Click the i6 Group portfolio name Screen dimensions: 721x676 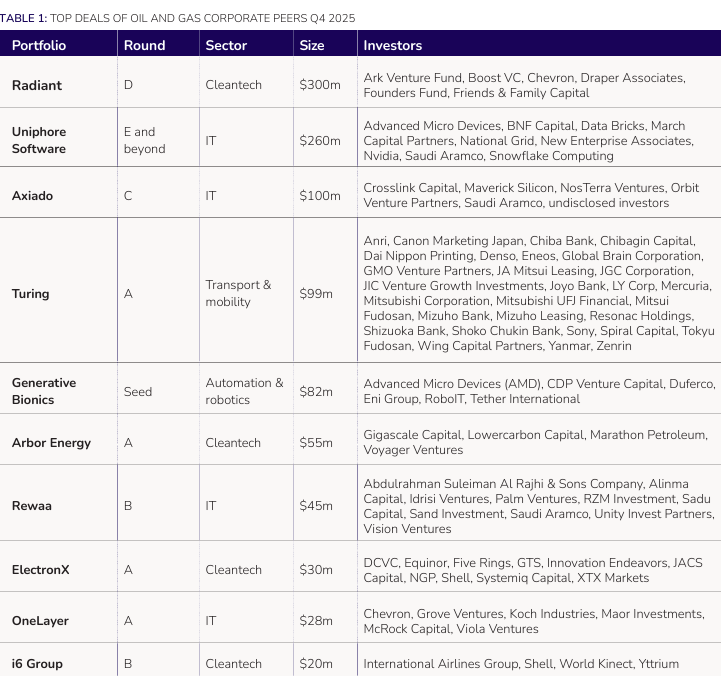39,664
